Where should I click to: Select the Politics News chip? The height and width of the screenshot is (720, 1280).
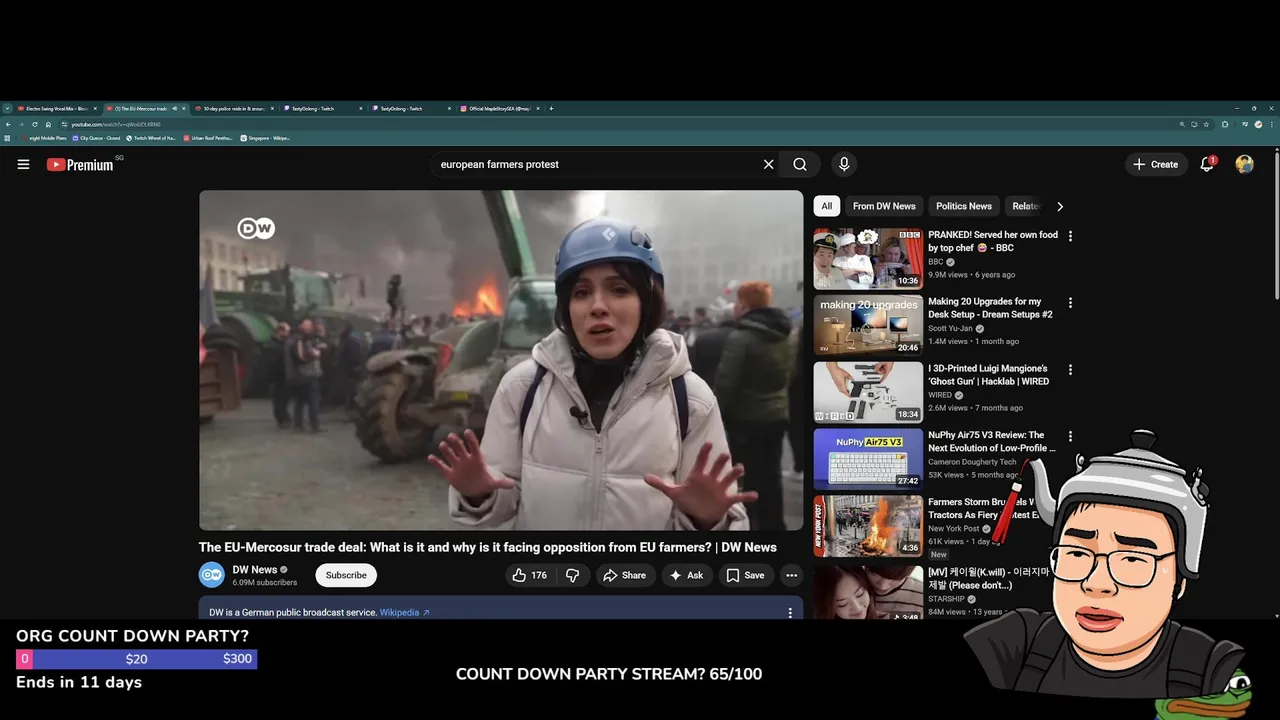click(964, 206)
